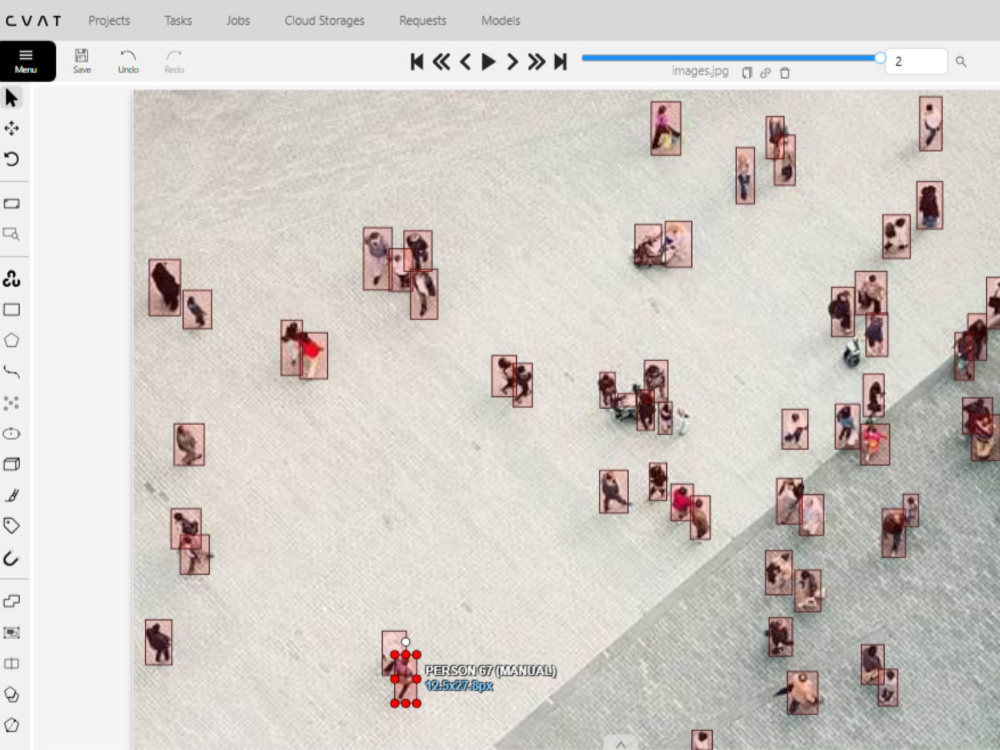The image size is (1000, 750).
Task: Open the Models page
Action: coord(501,20)
